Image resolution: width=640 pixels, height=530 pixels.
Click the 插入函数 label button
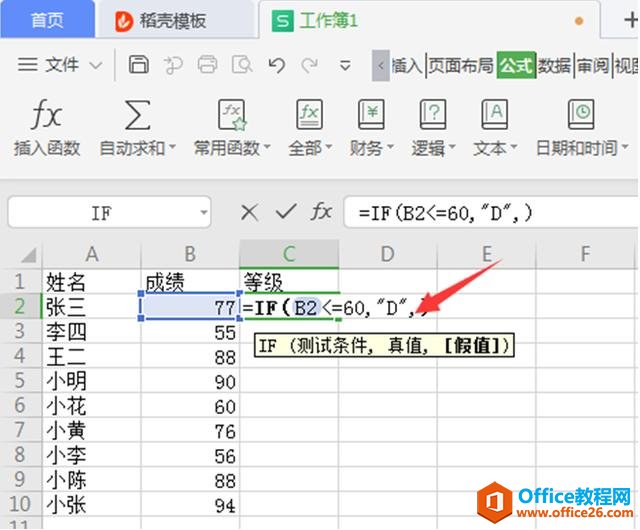pos(47,148)
